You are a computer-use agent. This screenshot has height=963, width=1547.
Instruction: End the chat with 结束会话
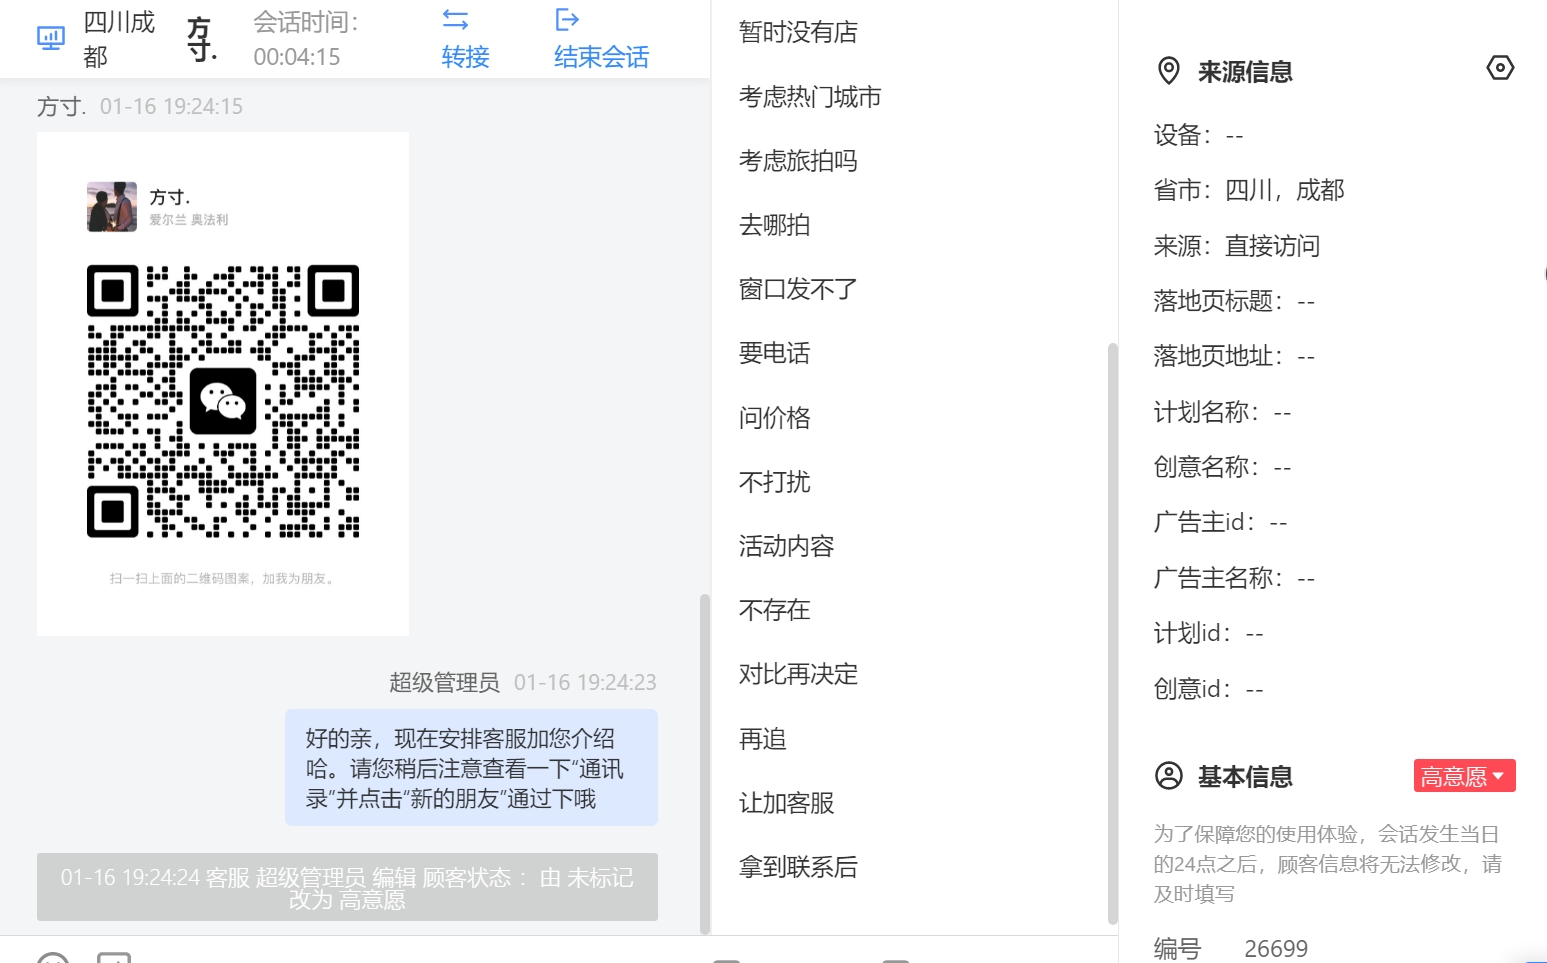(x=601, y=38)
